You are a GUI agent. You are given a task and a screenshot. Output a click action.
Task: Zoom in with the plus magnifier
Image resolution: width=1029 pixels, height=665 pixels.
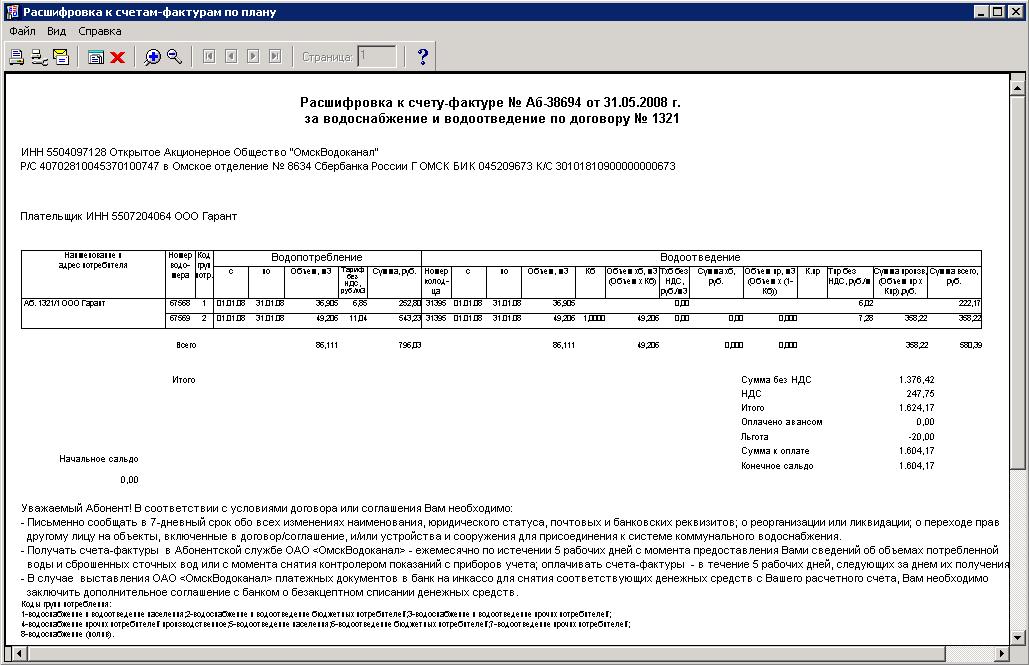(153, 57)
